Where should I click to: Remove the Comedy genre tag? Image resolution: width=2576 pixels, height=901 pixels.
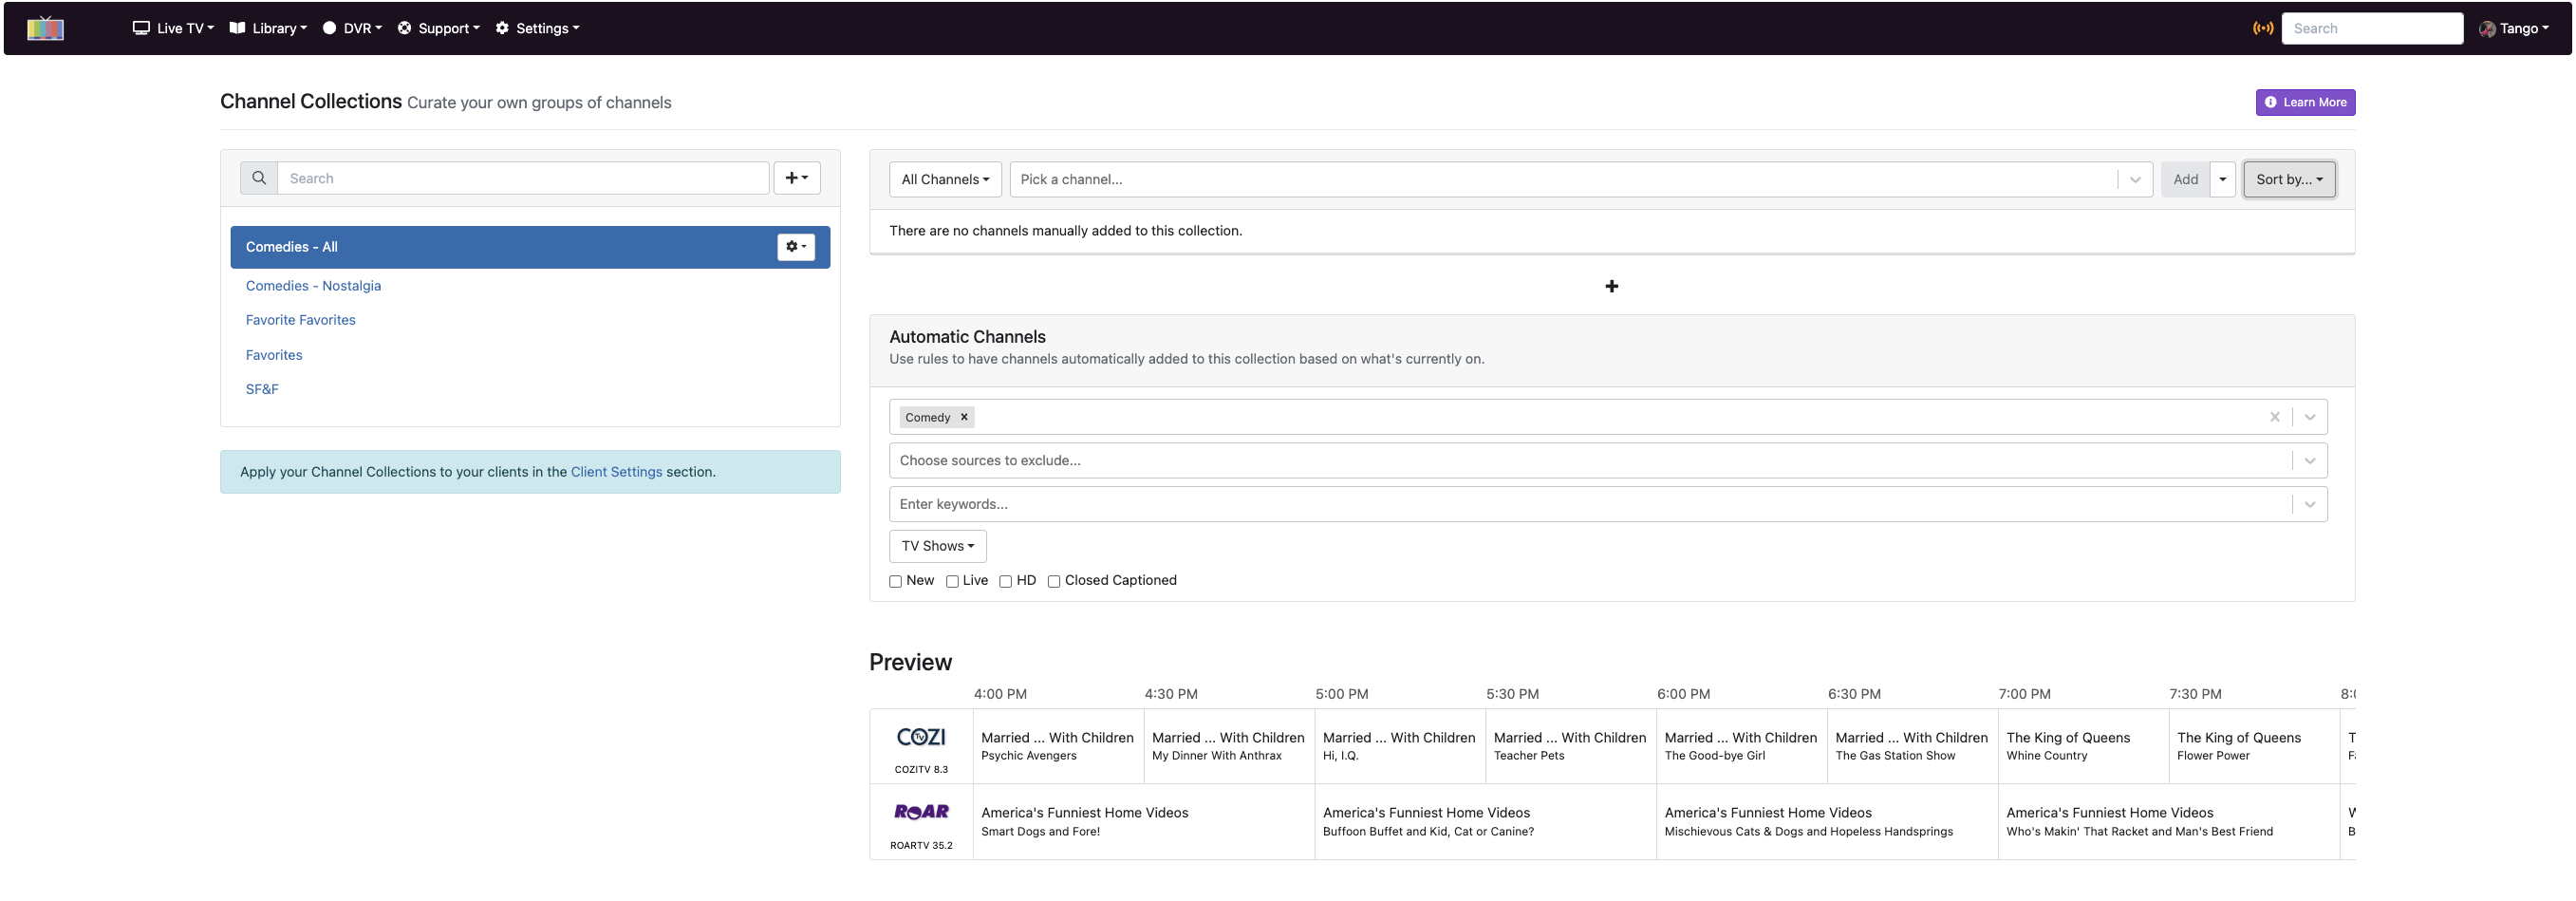tap(964, 417)
